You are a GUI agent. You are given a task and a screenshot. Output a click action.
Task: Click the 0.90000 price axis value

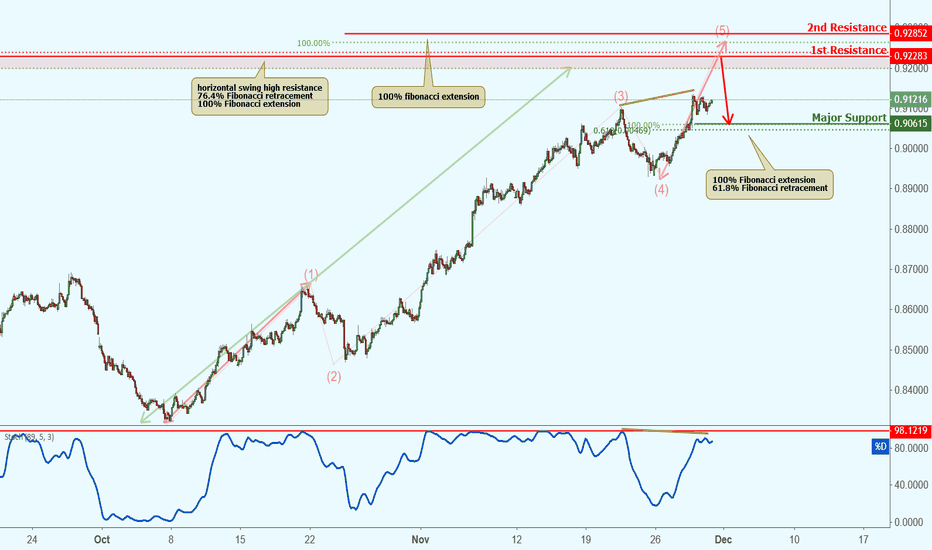click(x=911, y=148)
